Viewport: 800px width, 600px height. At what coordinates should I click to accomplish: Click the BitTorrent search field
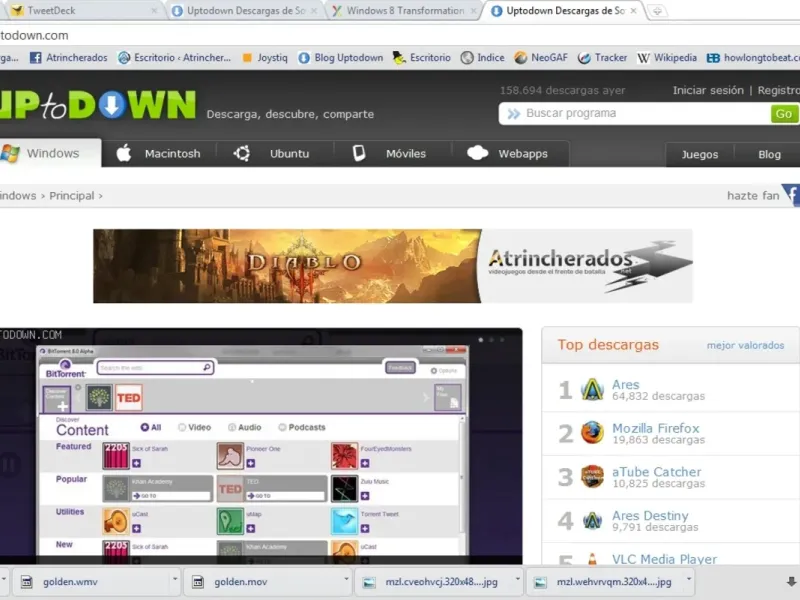[x=155, y=367]
